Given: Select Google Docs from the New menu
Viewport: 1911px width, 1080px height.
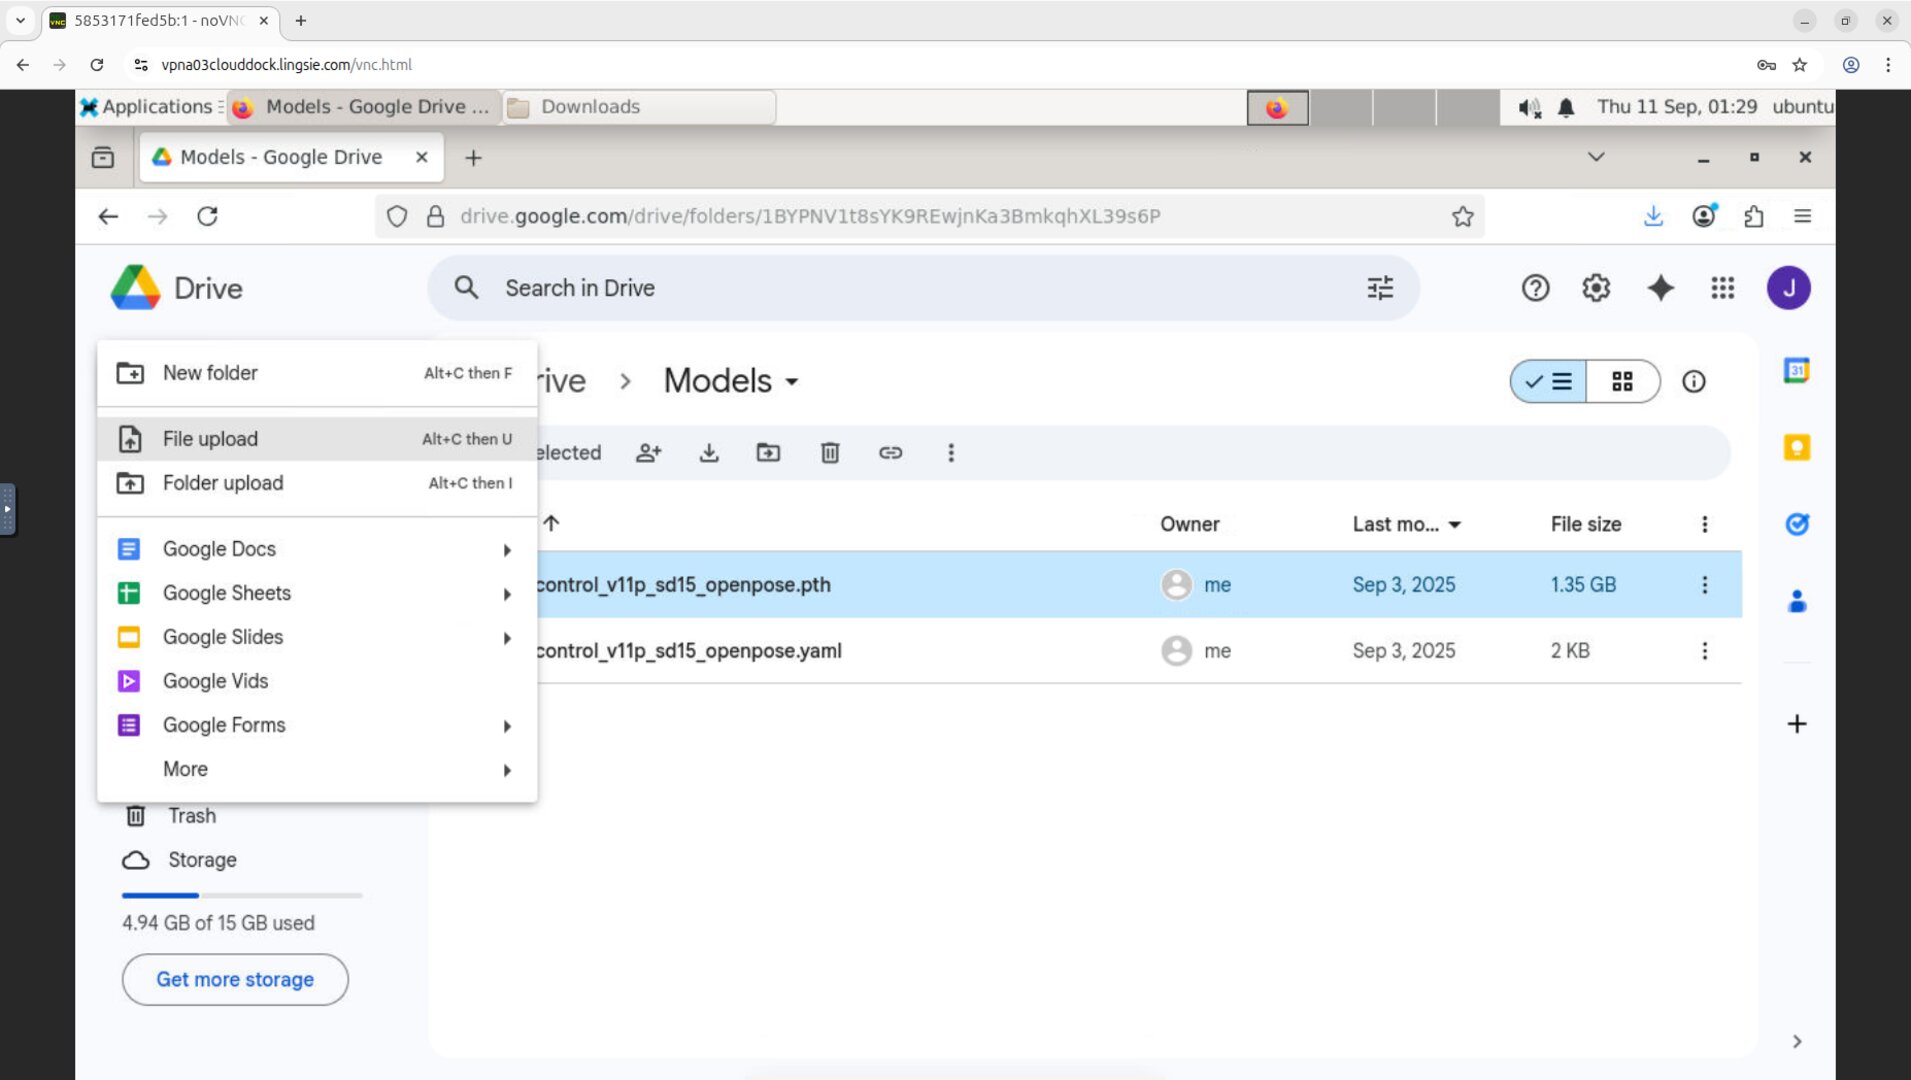Looking at the screenshot, I should [x=219, y=549].
